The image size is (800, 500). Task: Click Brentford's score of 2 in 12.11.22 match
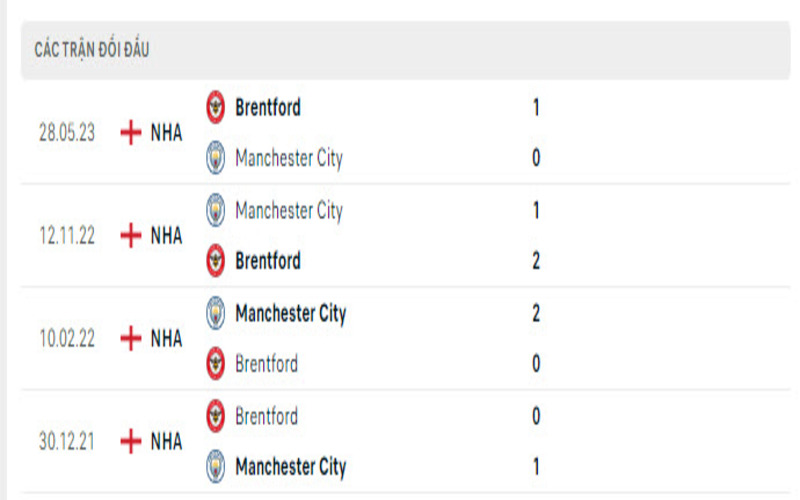(x=537, y=261)
